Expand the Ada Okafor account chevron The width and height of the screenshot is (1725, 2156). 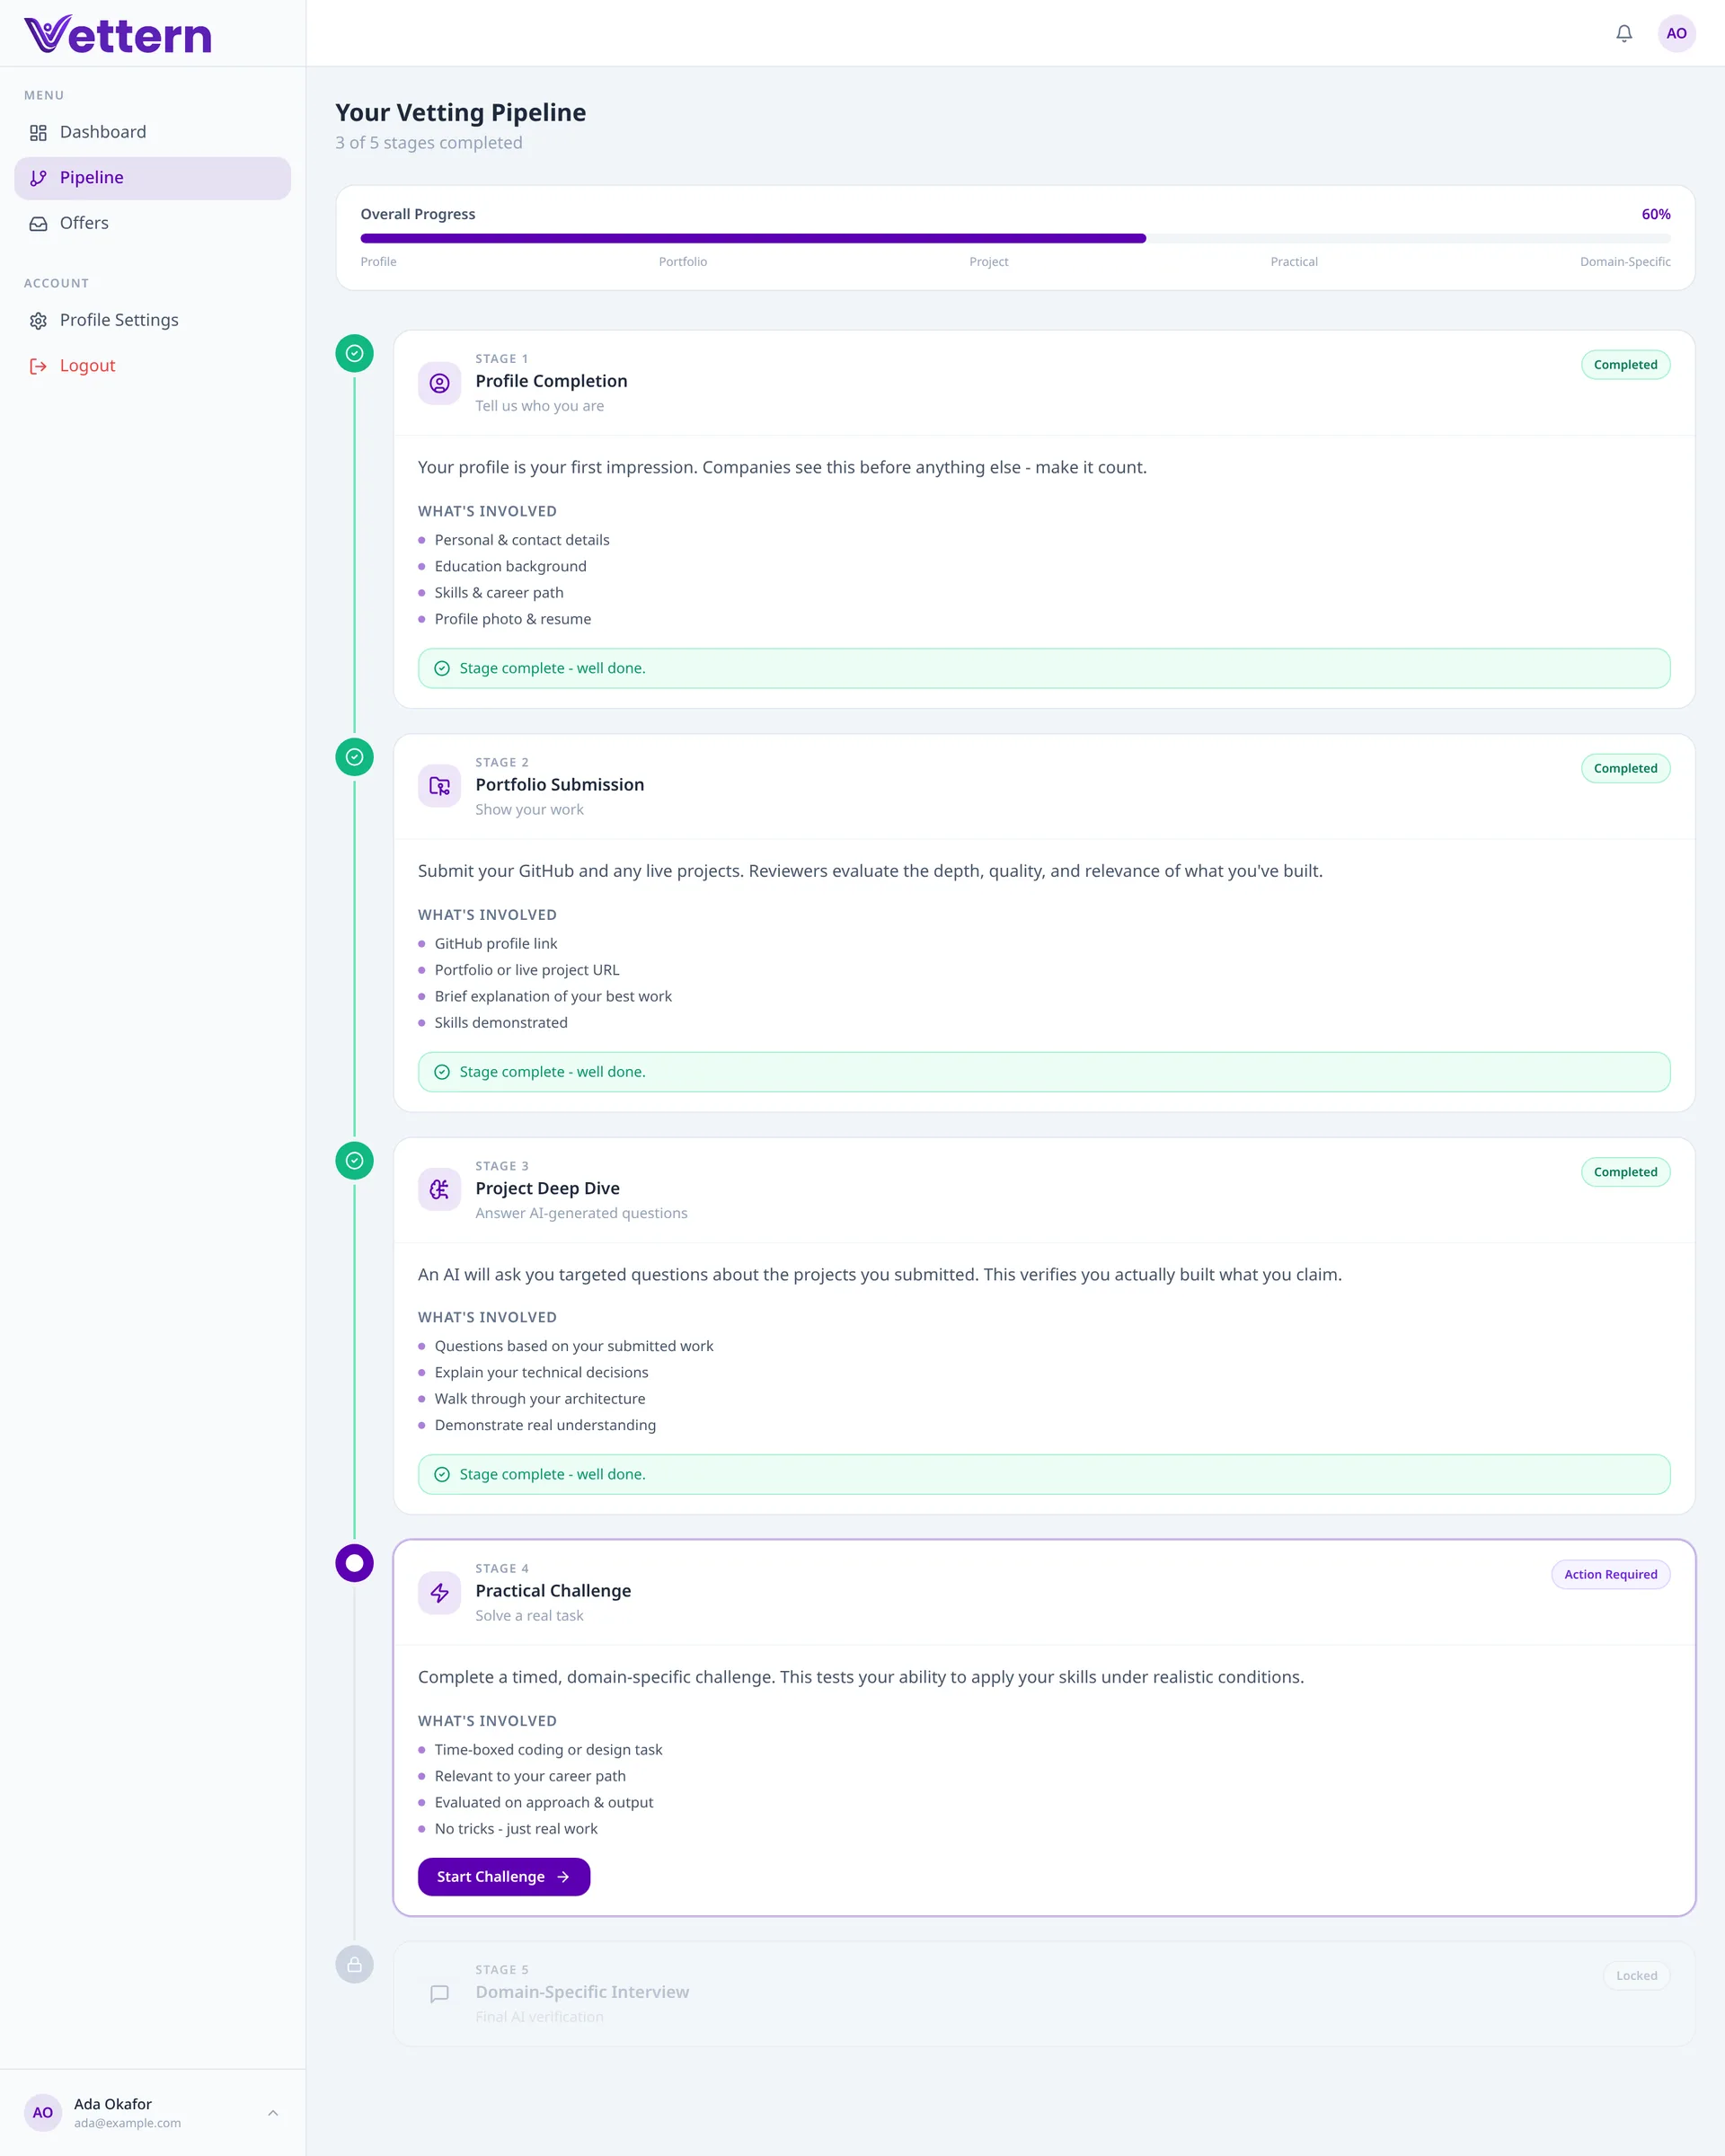click(273, 2113)
